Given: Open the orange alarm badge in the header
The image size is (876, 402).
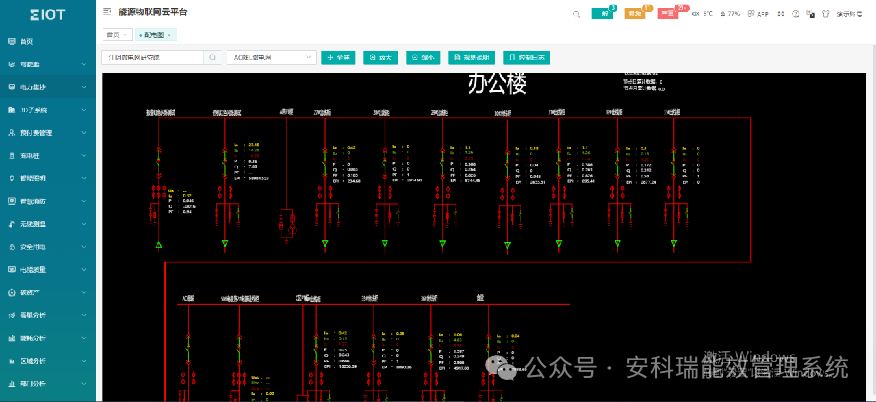Looking at the screenshot, I should pyautogui.click(x=636, y=13).
